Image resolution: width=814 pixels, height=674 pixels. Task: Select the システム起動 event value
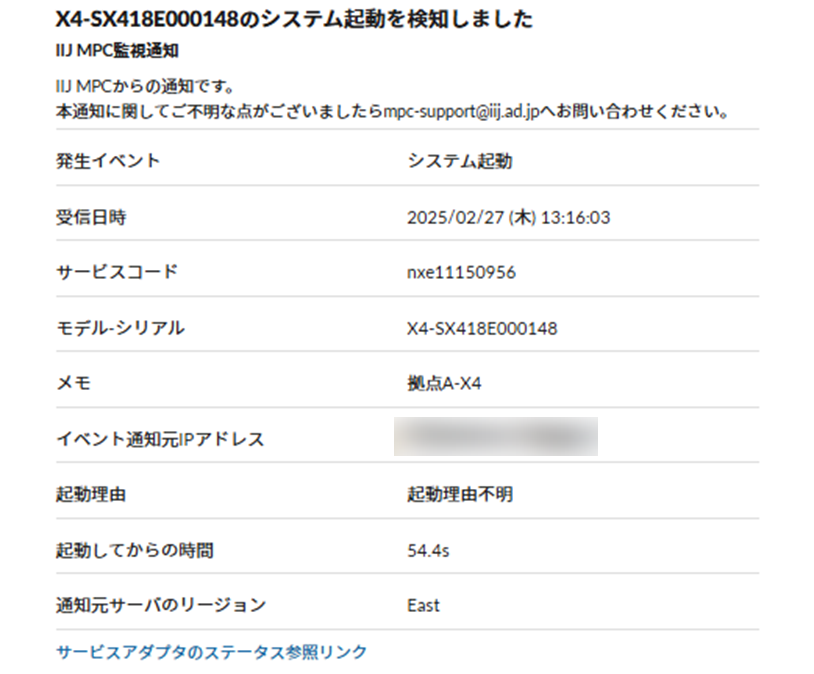[x=460, y=161]
